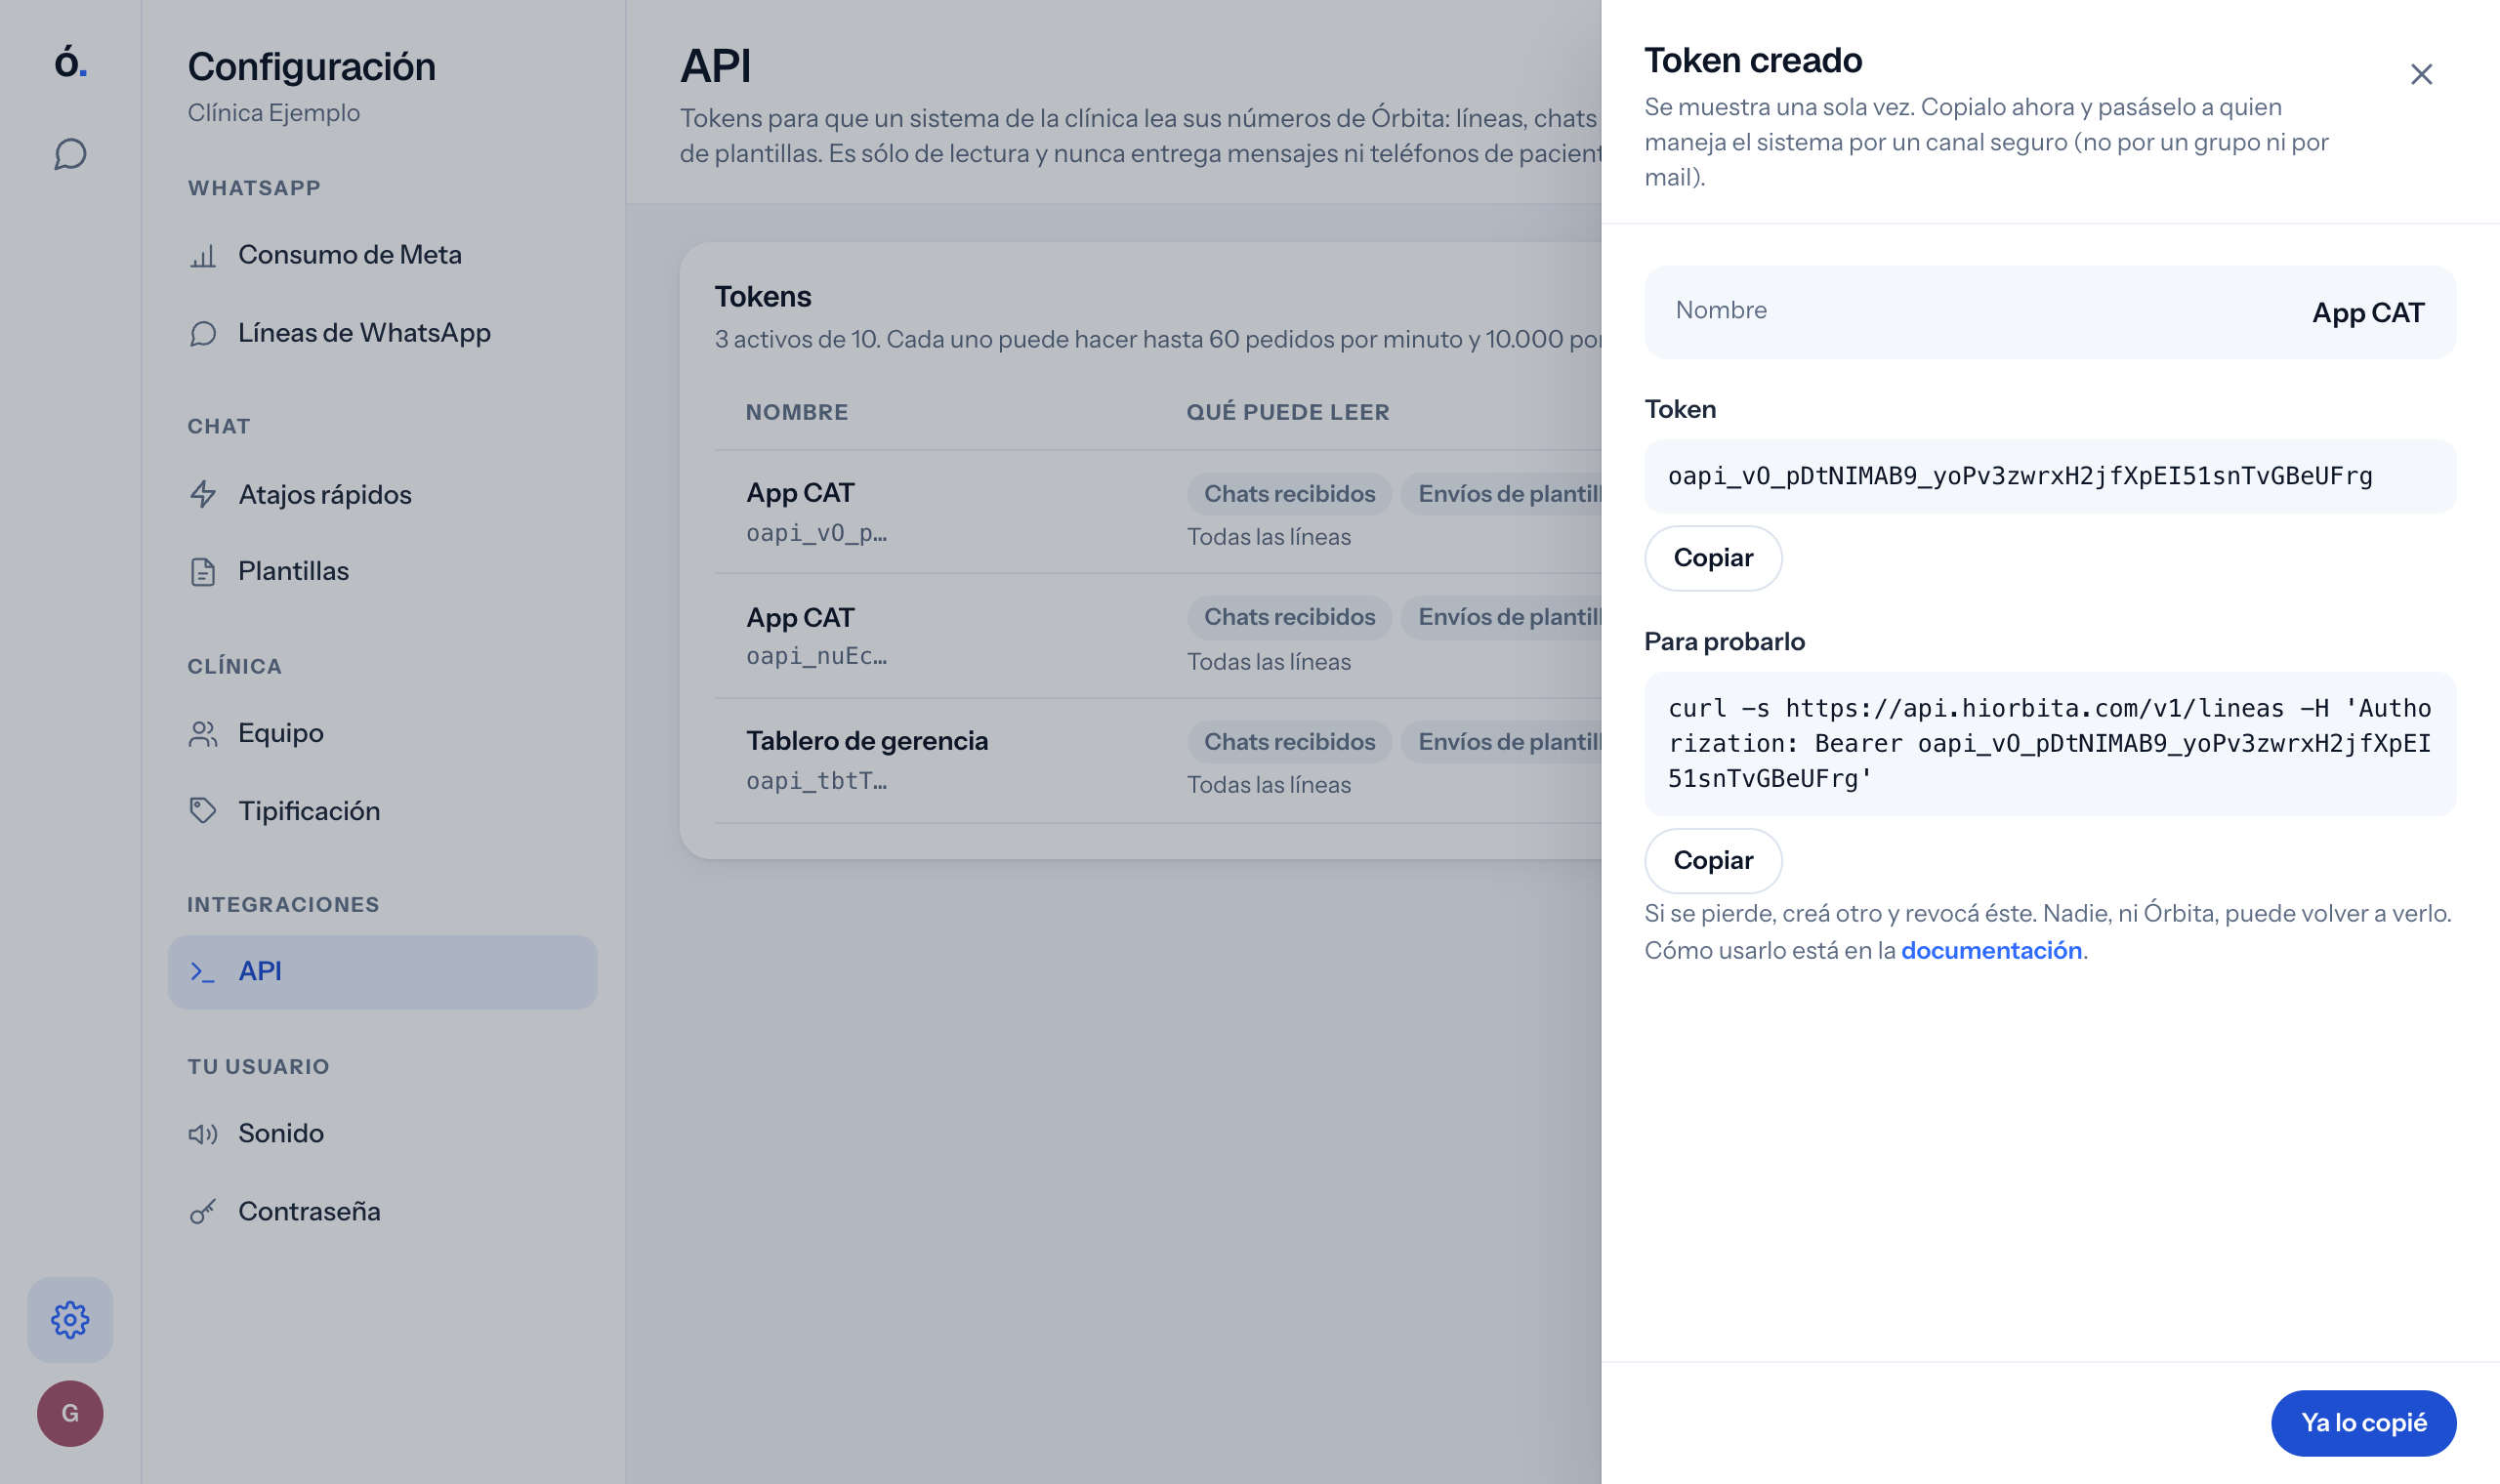Close the Token creado panel with the X
The height and width of the screenshot is (1484, 2500).
2421,74
